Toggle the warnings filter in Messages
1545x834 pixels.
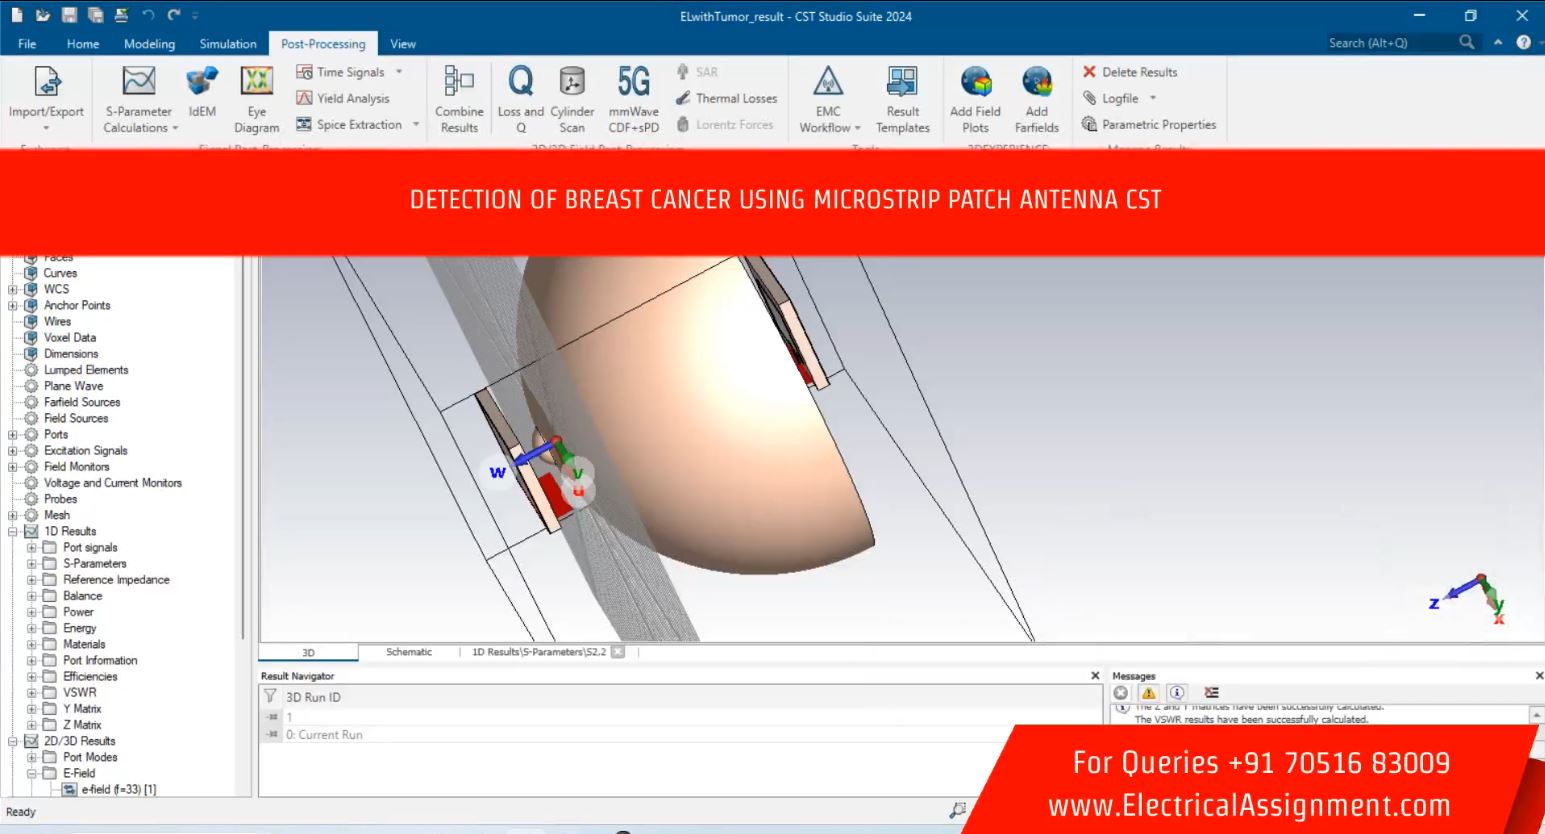click(x=1149, y=692)
